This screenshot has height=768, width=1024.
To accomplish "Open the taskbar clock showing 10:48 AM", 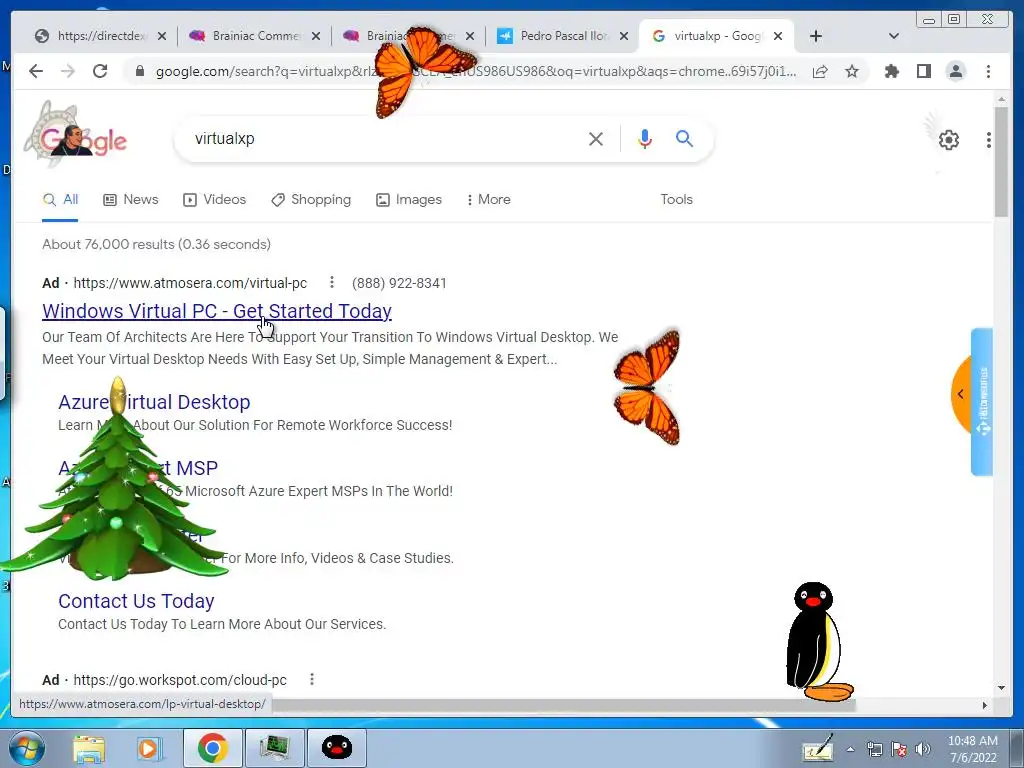I will [x=972, y=749].
